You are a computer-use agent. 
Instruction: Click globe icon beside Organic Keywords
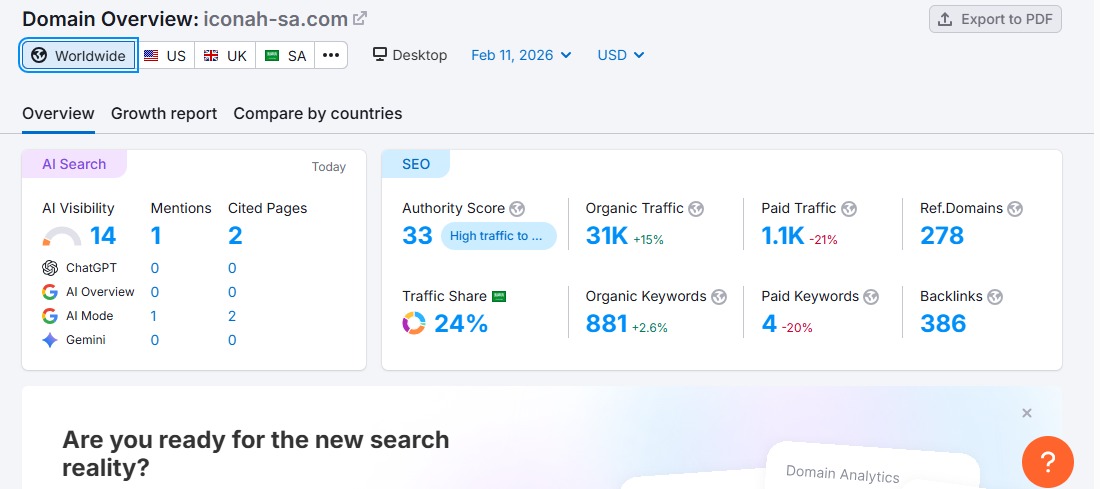[x=719, y=297]
